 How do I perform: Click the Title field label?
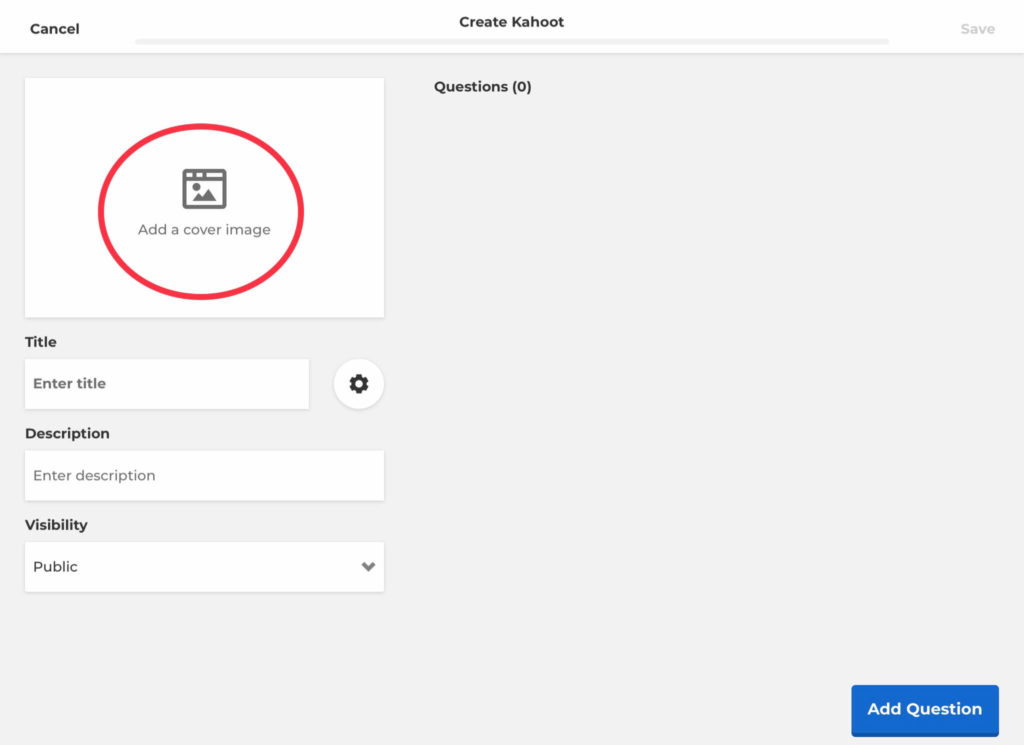[40, 342]
